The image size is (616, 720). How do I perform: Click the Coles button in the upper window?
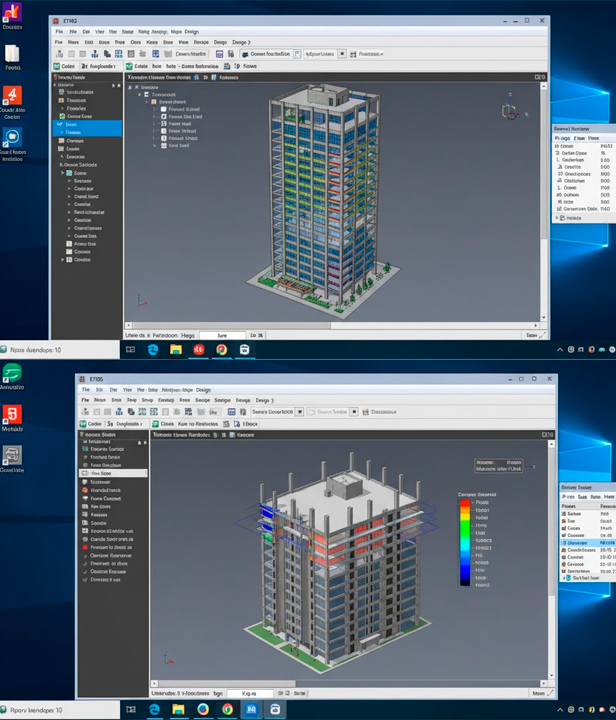coord(68,66)
